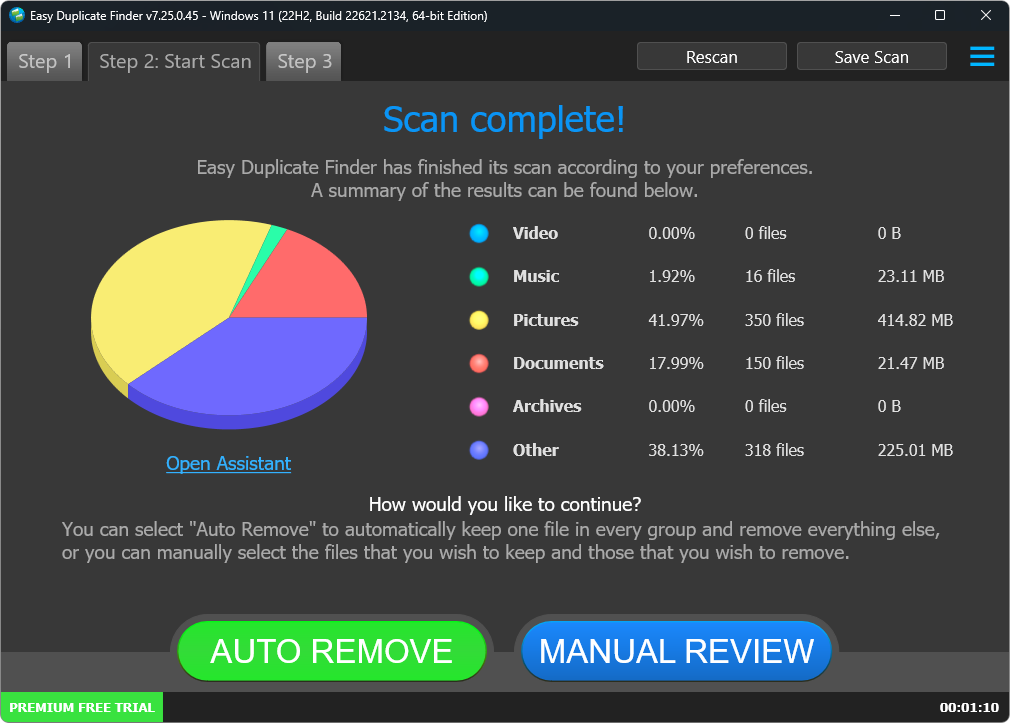The height and width of the screenshot is (723, 1010).
Task: Click the 21.47 MB size value
Action: click(x=911, y=363)
